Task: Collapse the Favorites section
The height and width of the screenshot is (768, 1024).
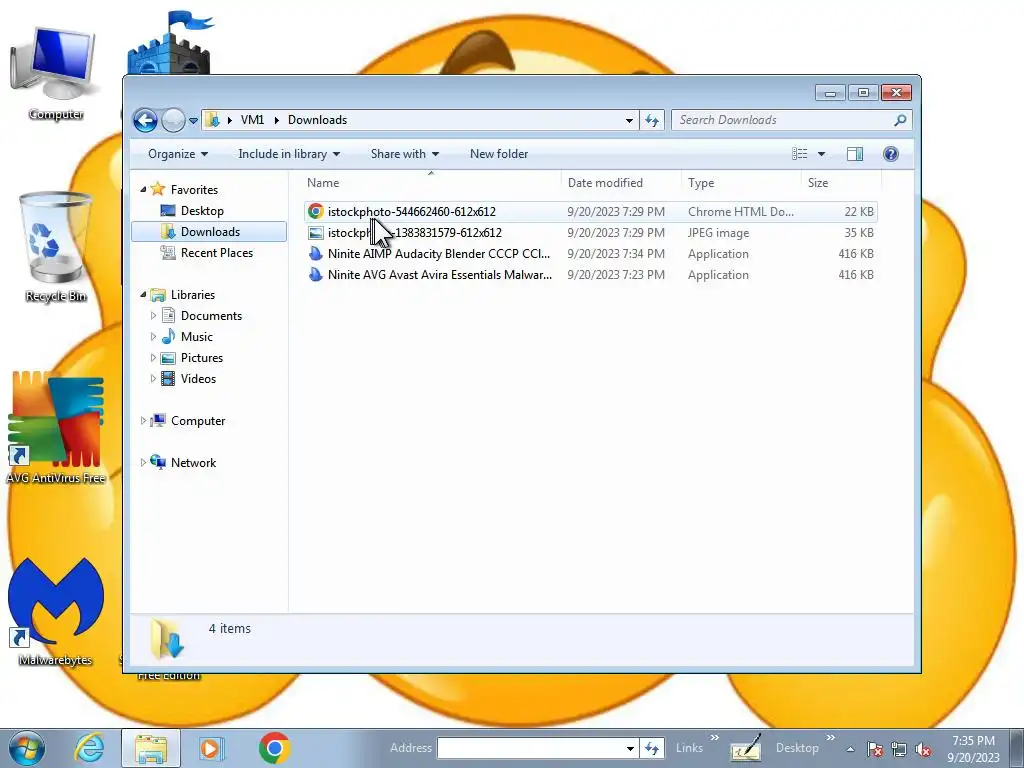Action: click(x=144, y=189)
